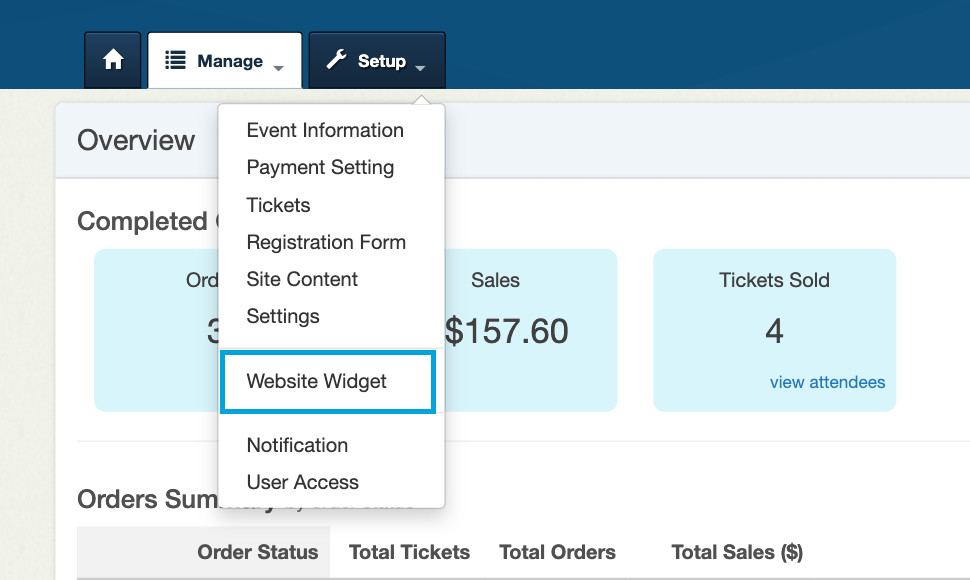970x580 pixels.
Task: Choose Tickets in the Setup menu
Action: [x=278, y=205]
